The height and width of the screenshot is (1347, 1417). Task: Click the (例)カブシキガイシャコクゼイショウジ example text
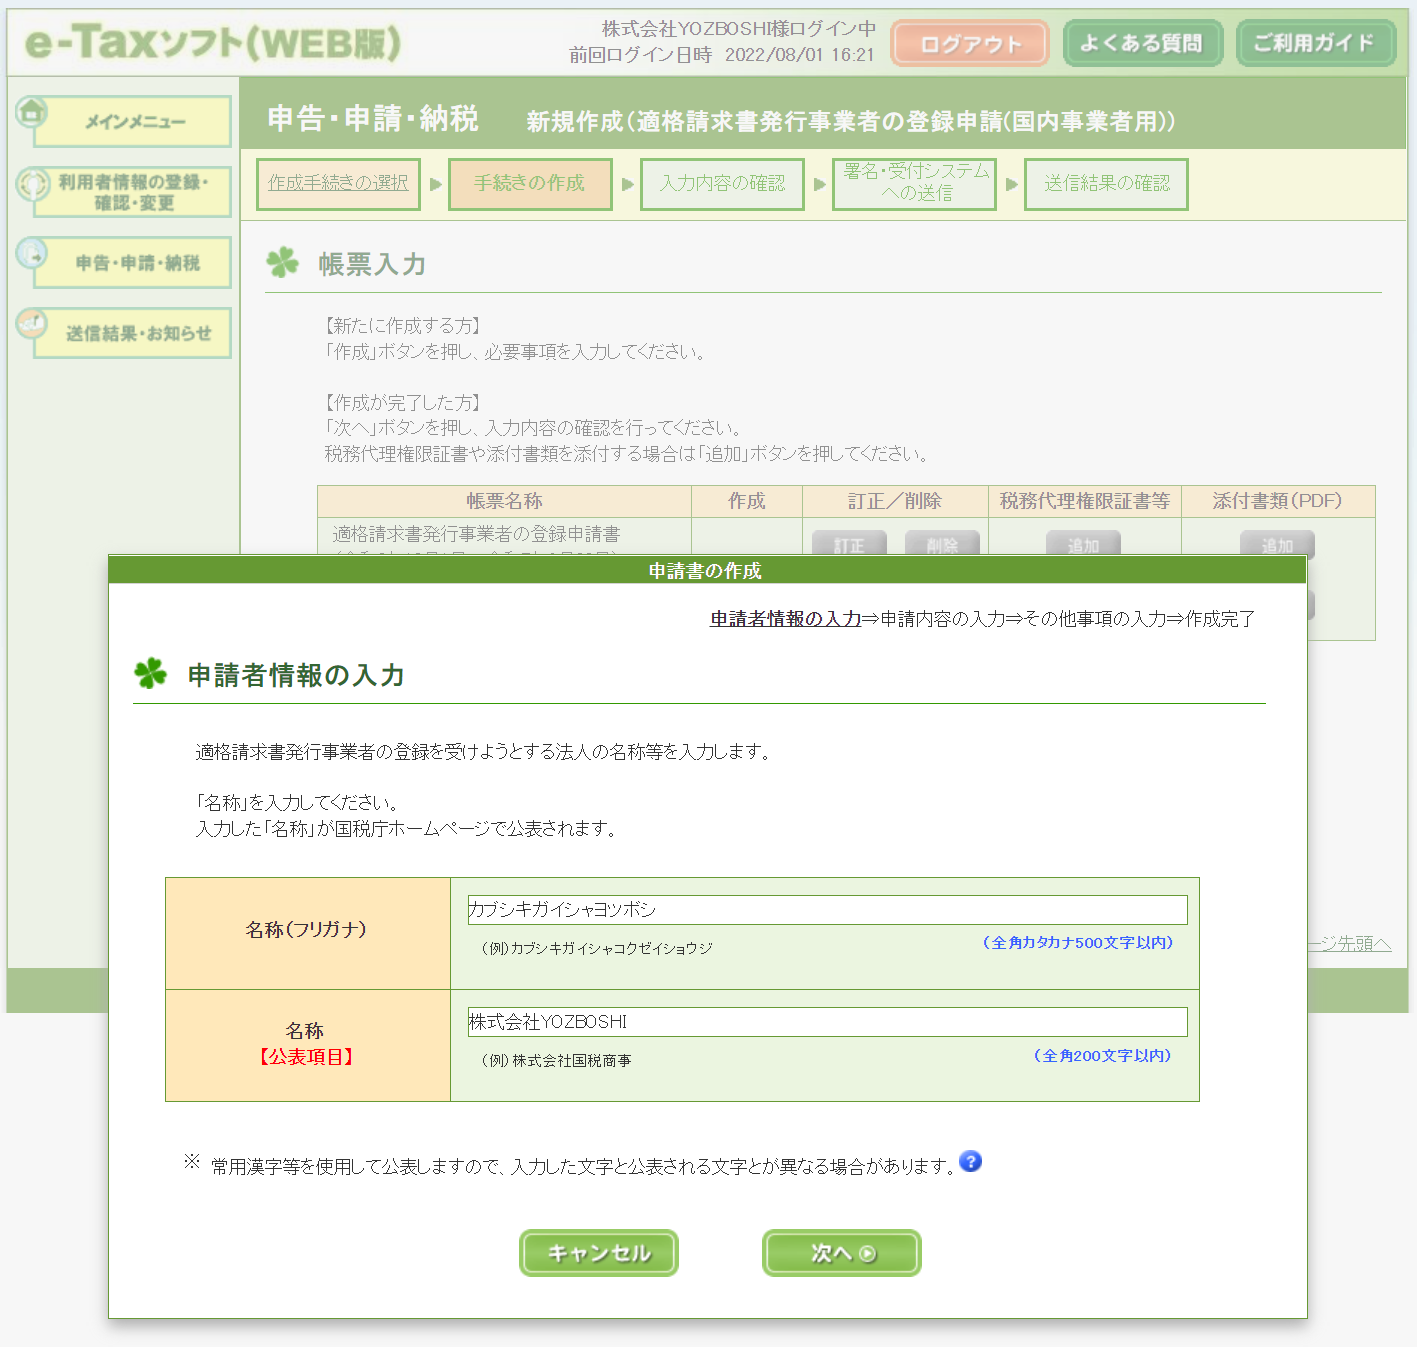597,948
